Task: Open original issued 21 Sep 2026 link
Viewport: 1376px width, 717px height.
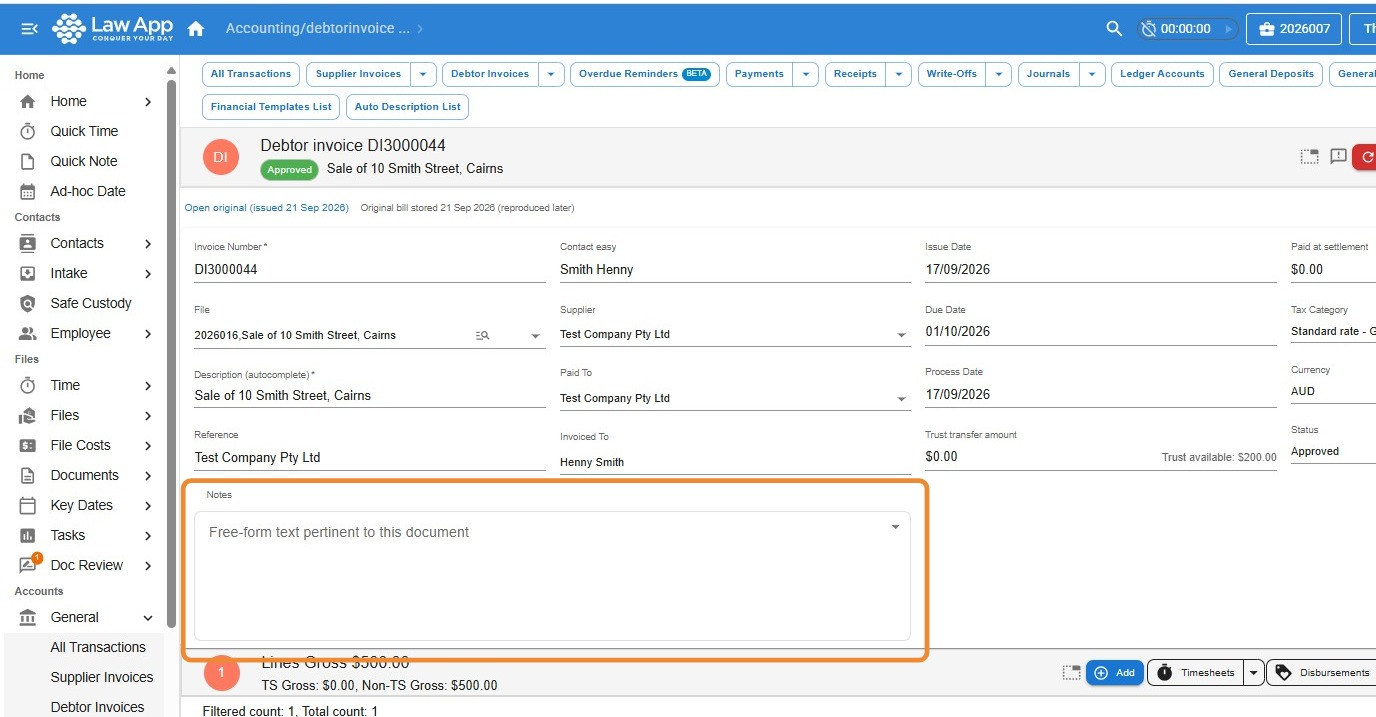Action: point(266,208)
